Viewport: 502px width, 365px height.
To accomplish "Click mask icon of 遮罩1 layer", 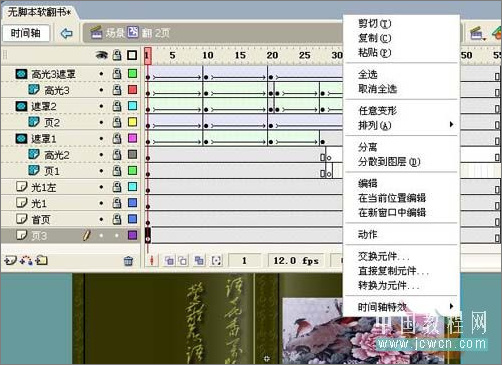I will 21,138.
